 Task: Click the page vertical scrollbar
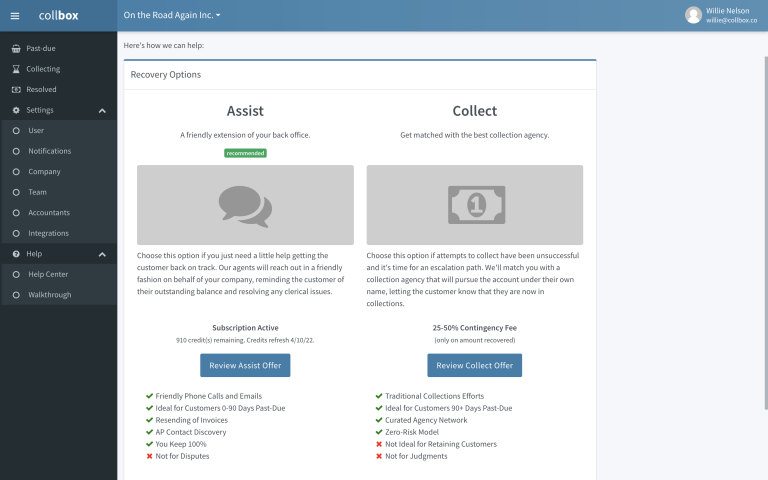766,233
